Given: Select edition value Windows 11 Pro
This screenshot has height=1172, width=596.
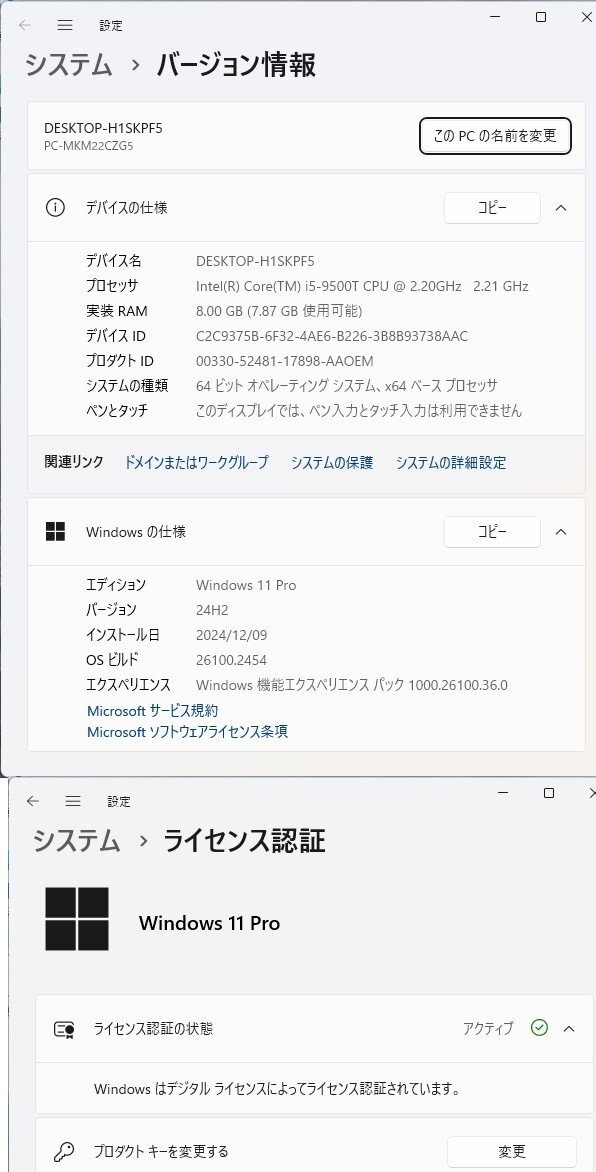Looking at the screenshot, I should (246, 585).
